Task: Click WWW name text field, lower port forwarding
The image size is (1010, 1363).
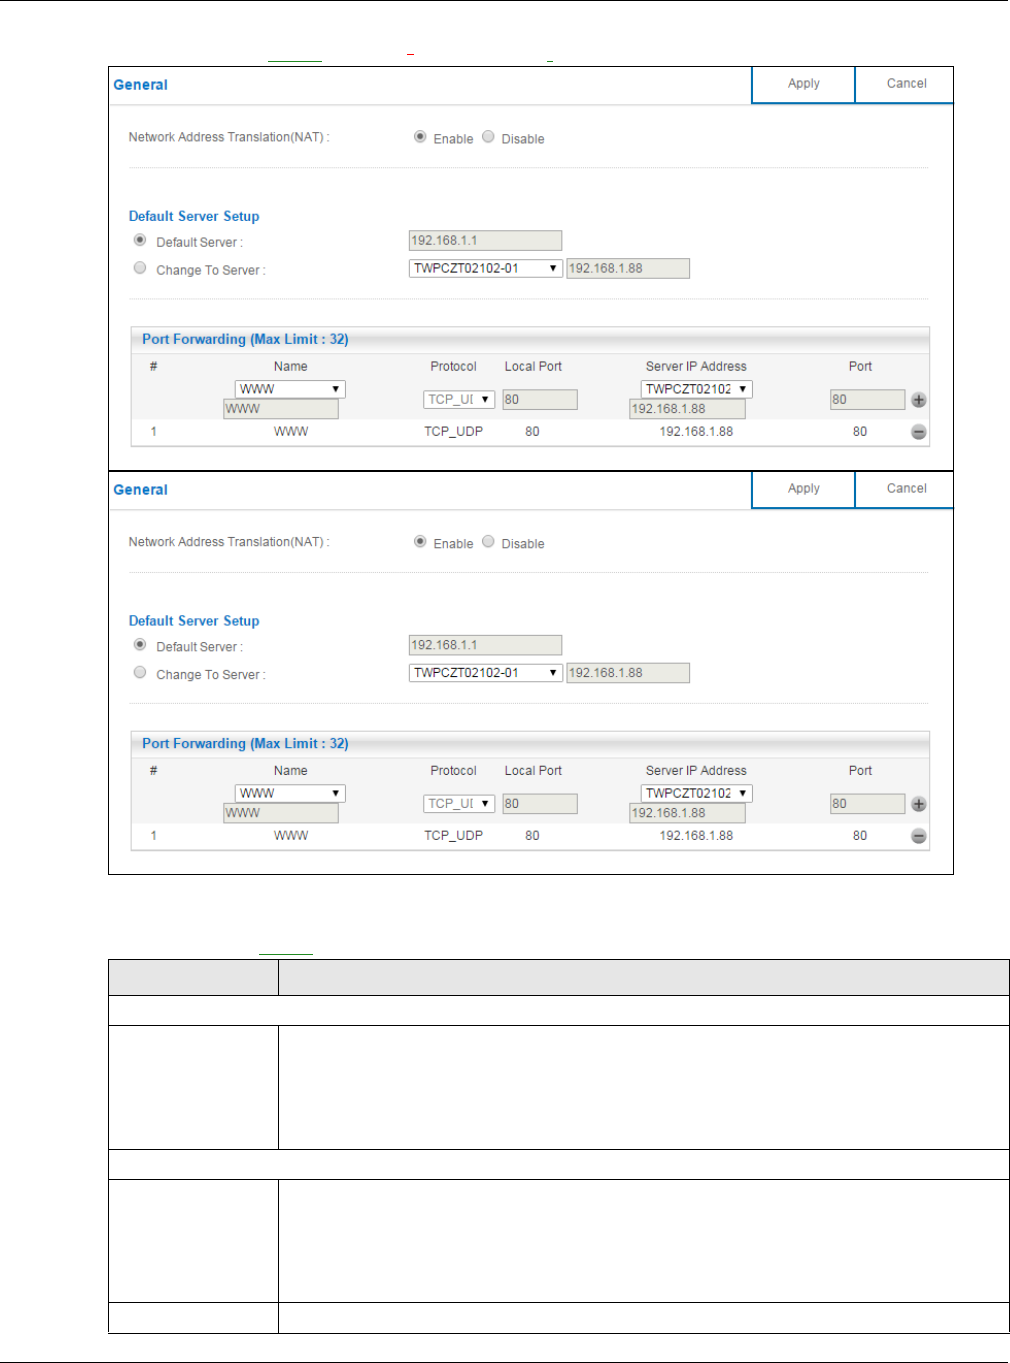Action: 281,813
